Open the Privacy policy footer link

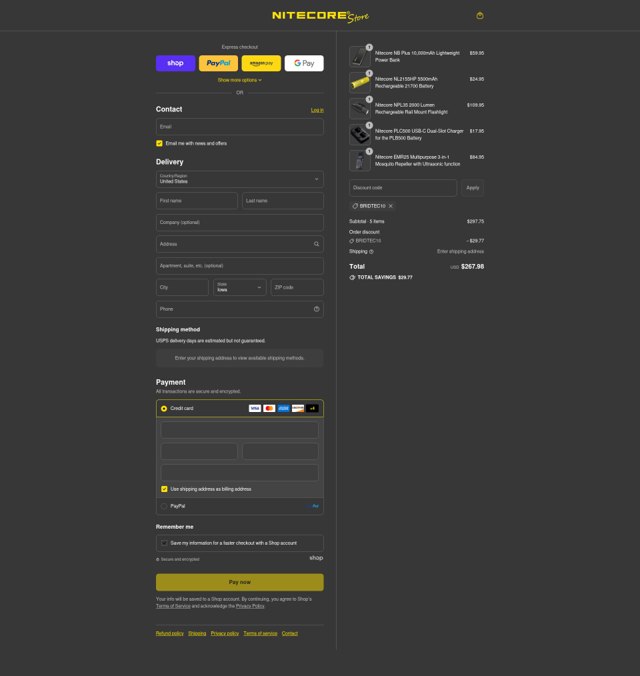pyautogui.click(x=225, y=634)
